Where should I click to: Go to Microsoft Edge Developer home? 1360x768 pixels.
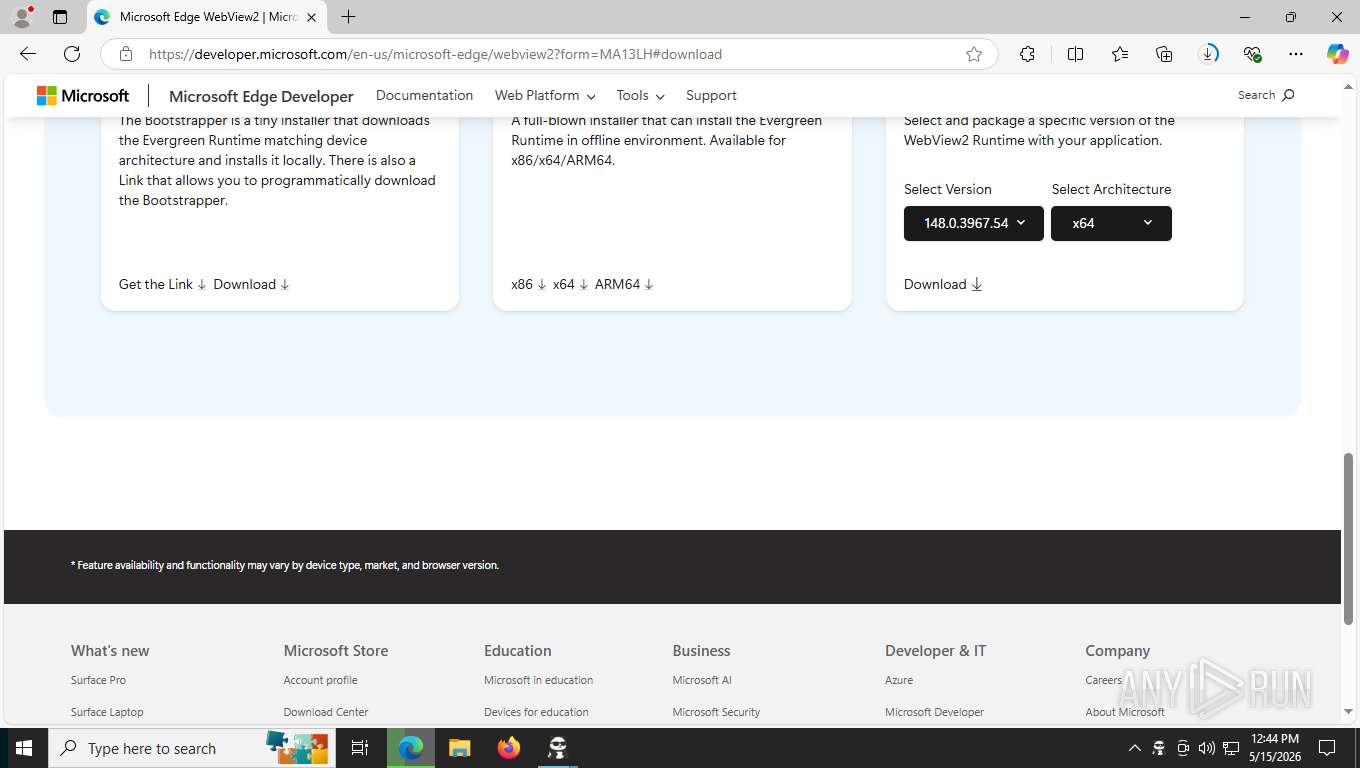point(261,96)
